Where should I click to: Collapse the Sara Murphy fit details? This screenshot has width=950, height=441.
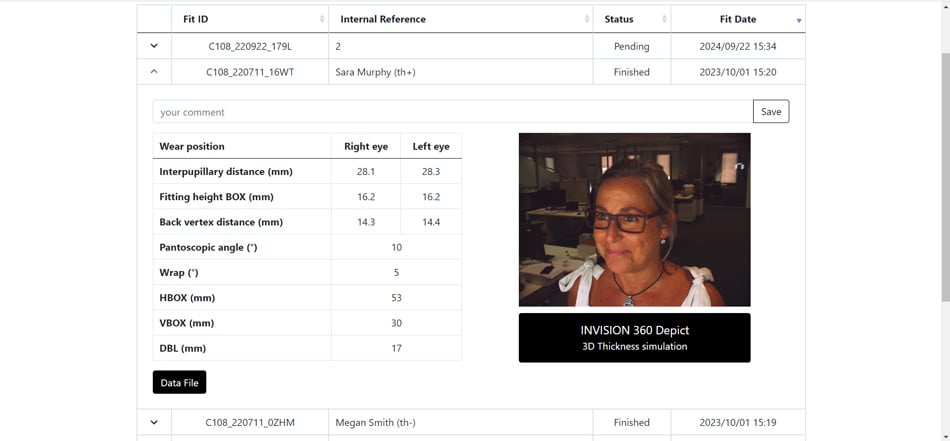click(154, 72)
